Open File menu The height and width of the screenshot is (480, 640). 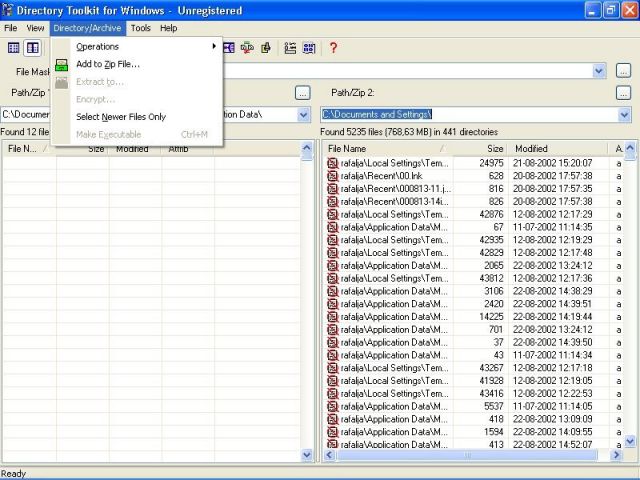coord(11,28)
